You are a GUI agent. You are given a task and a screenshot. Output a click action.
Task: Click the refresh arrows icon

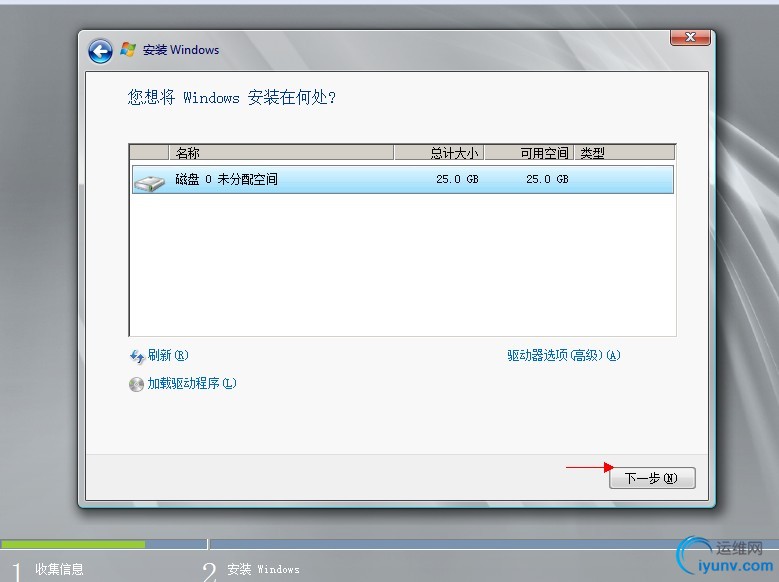[x=137, y=357]
